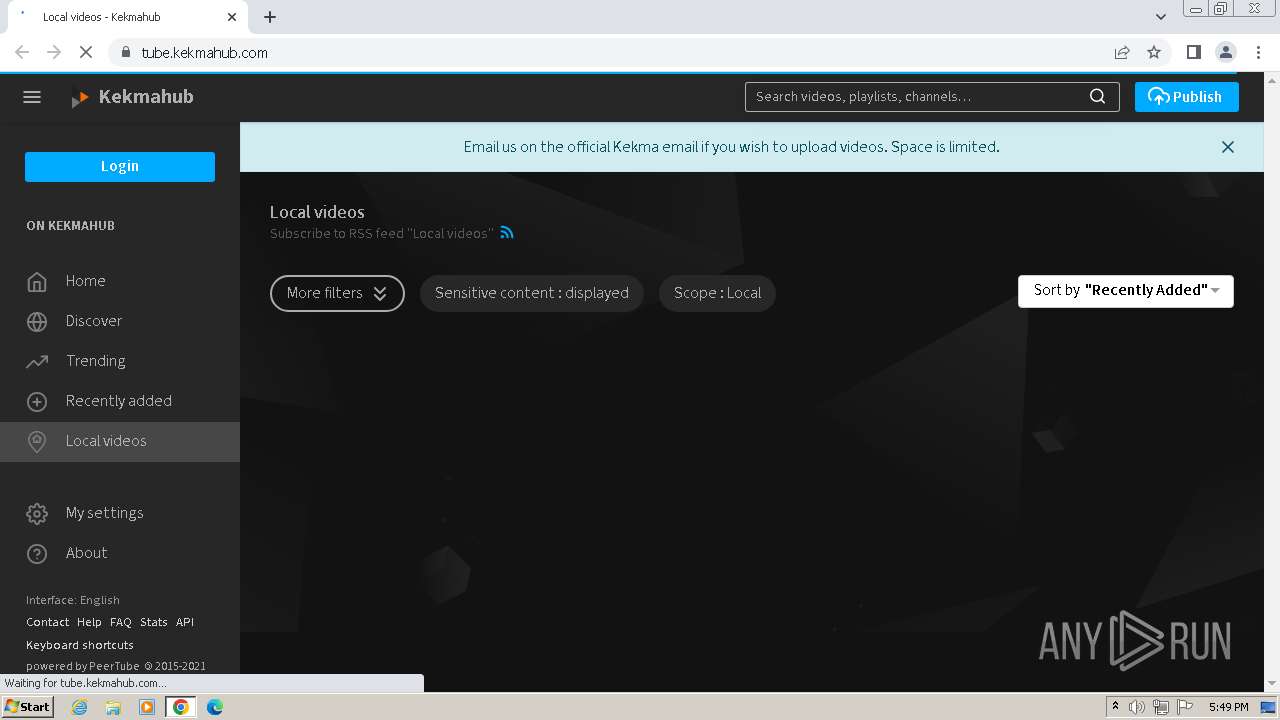Open the Chrome profile icon
The image size is (1280, 720).
[1226, 53]
